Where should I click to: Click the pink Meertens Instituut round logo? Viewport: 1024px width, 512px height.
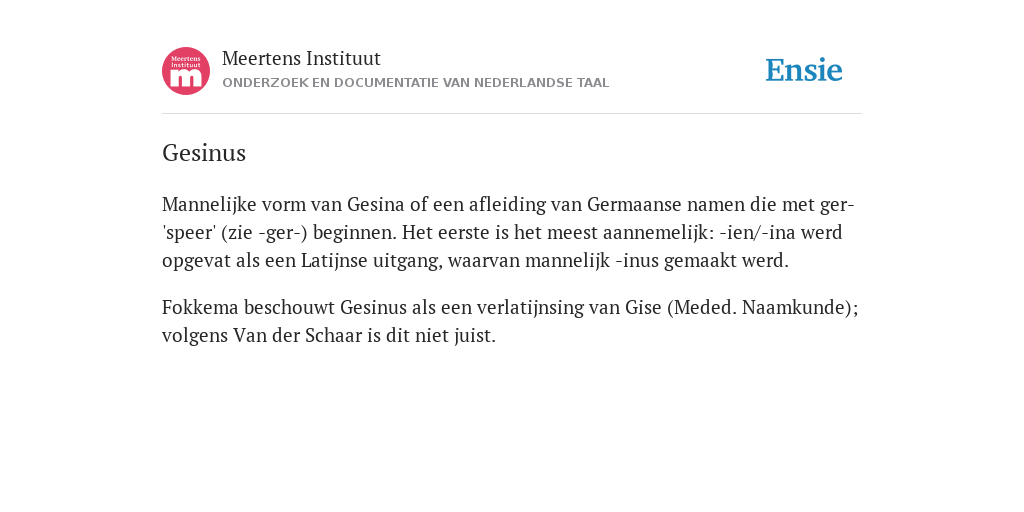(186, 71)
